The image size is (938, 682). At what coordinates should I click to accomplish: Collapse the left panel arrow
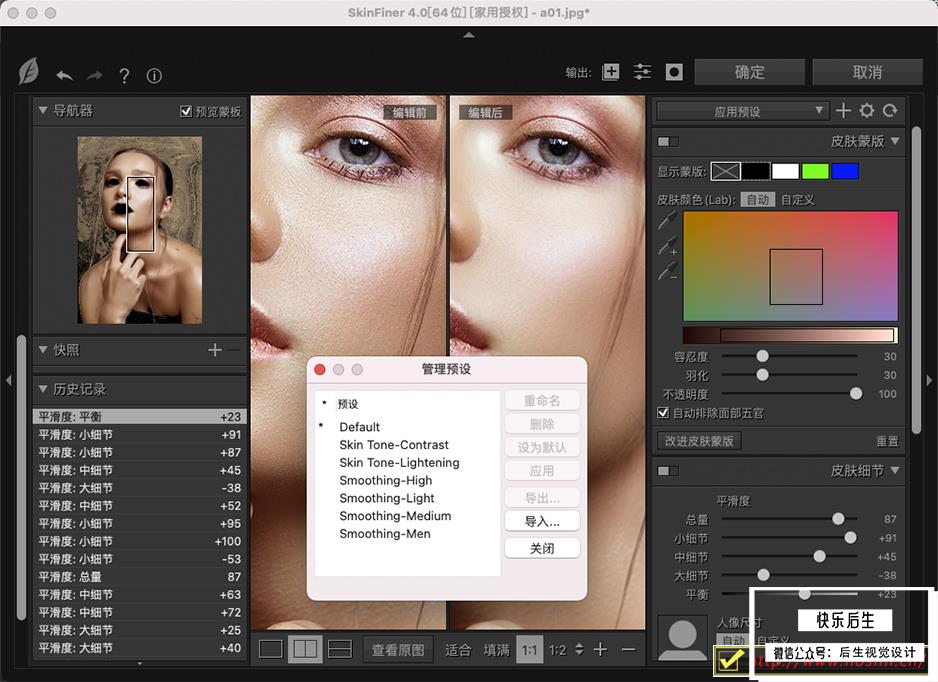point(8,380)
